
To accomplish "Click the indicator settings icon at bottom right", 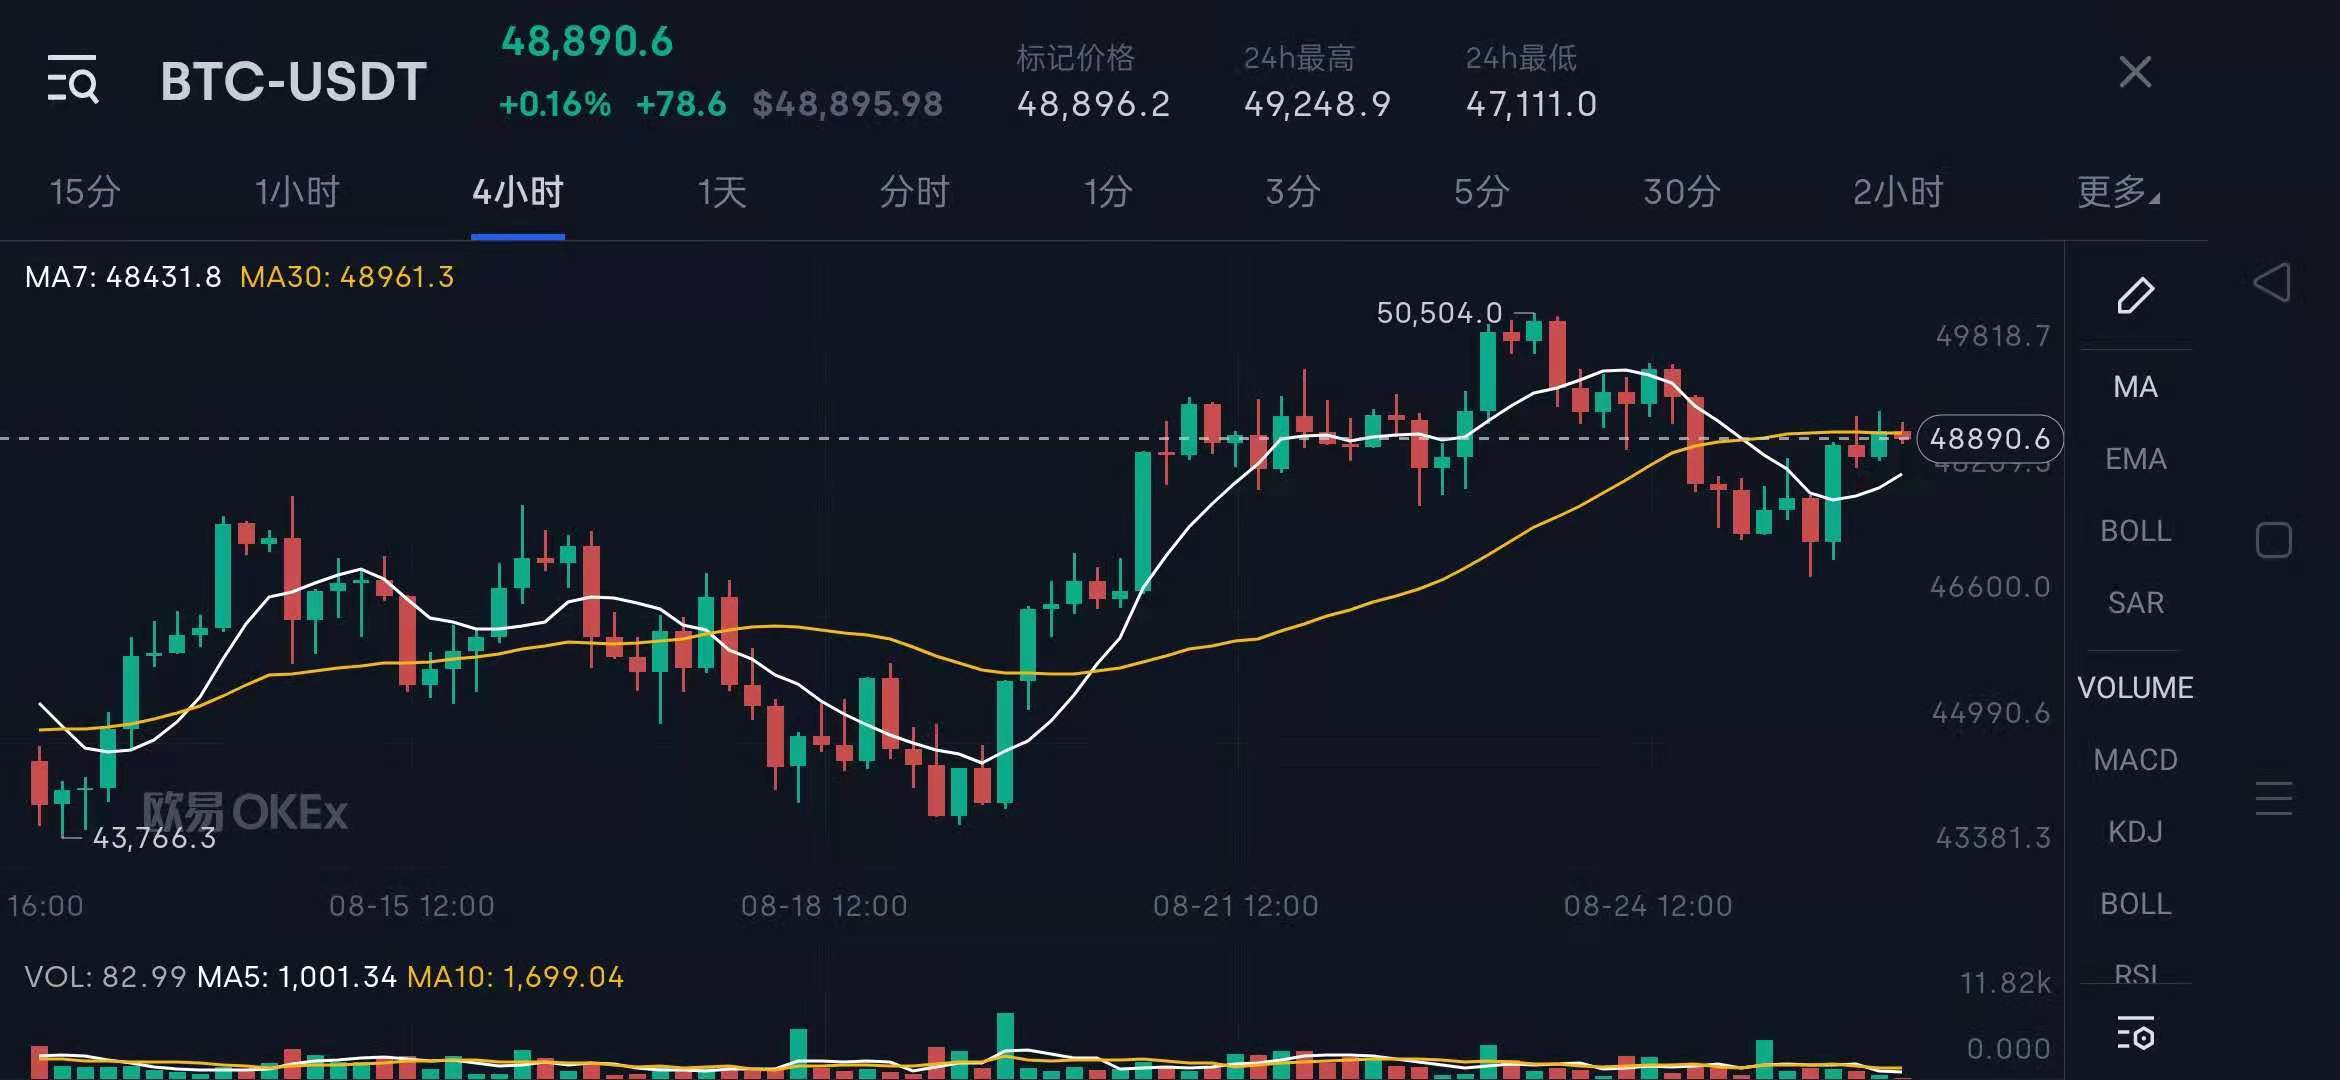I will click(x=2135, y=1034).
